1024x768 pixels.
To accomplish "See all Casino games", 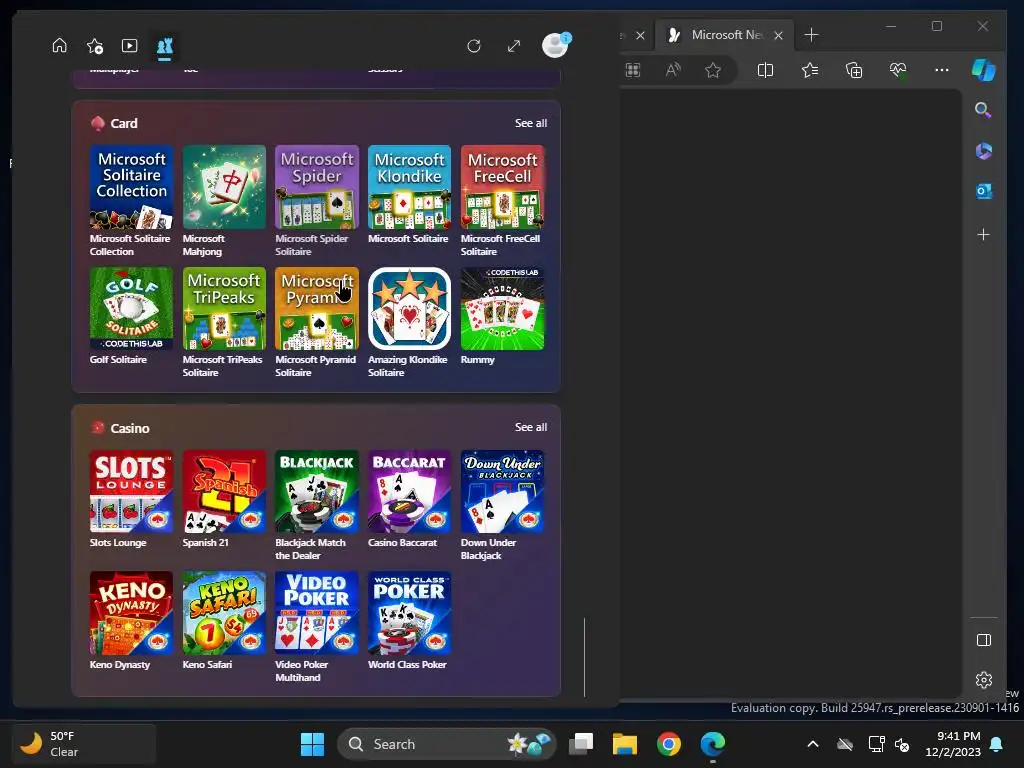I will (531, 427).
